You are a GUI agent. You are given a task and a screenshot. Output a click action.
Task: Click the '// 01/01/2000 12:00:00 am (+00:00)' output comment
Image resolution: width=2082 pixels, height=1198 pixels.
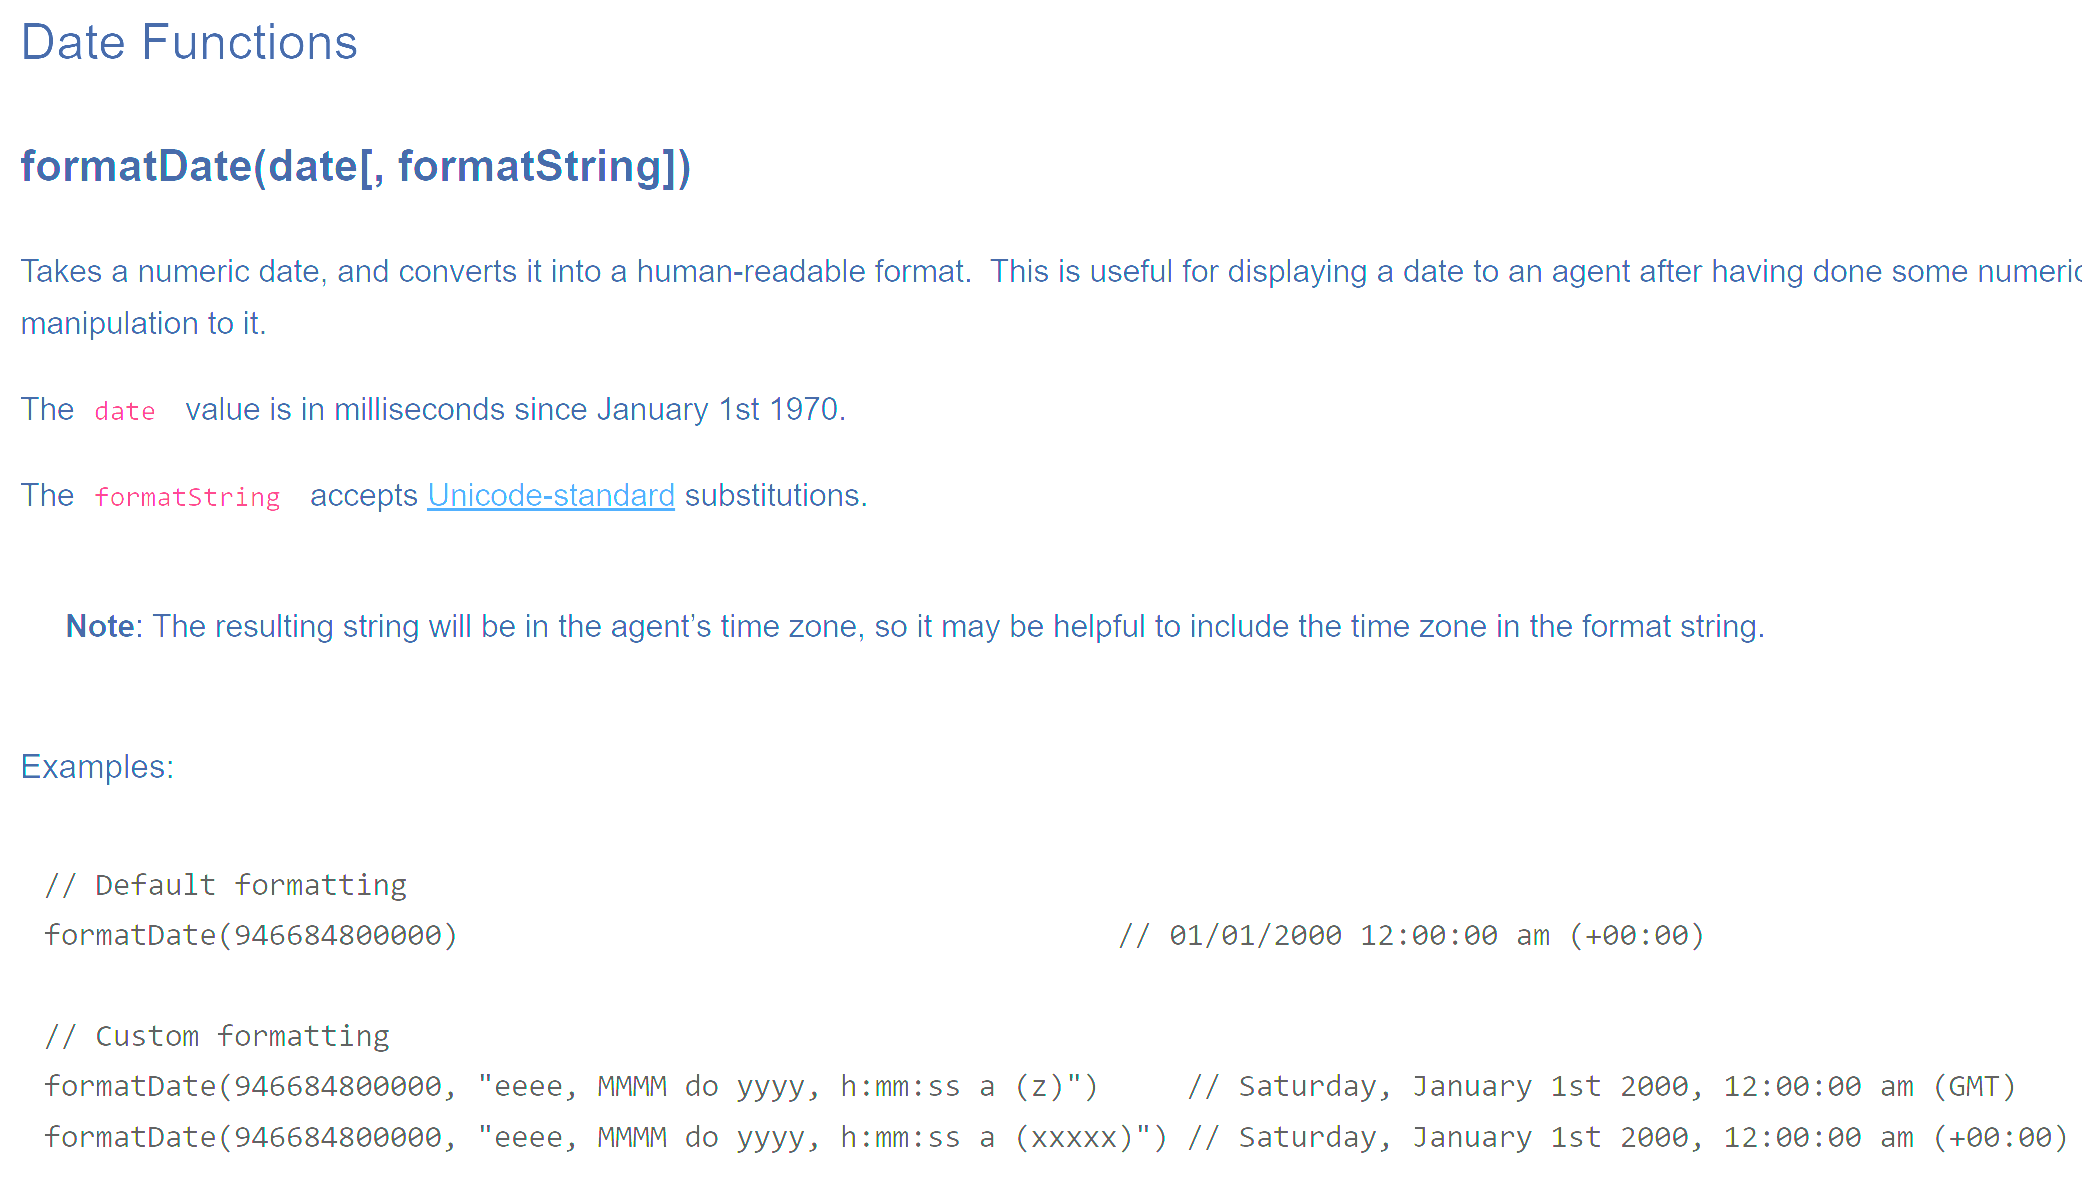[1411, 935]
